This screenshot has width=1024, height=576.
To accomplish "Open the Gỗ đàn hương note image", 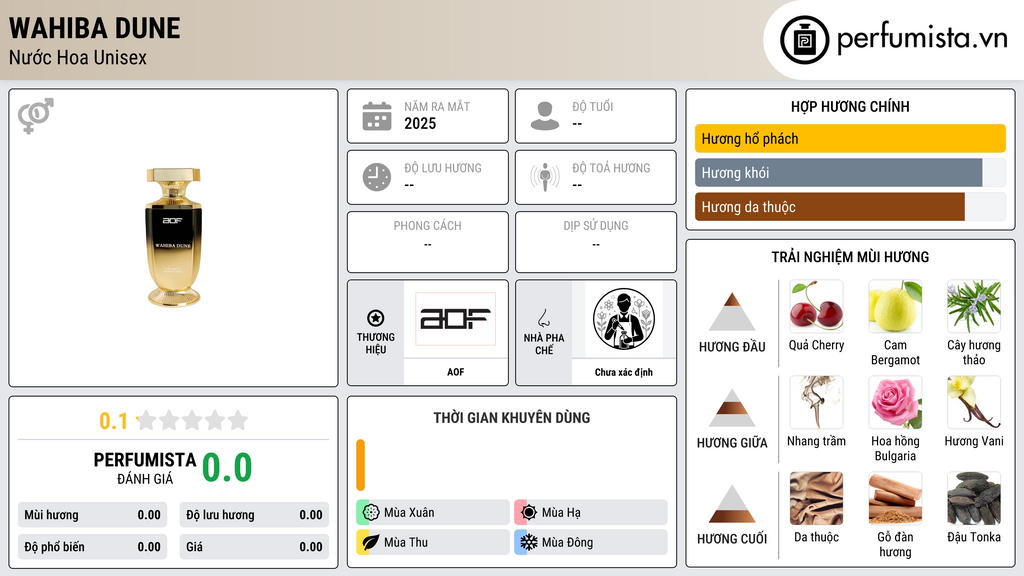I will pyautogui.click(x=895, y=498).
